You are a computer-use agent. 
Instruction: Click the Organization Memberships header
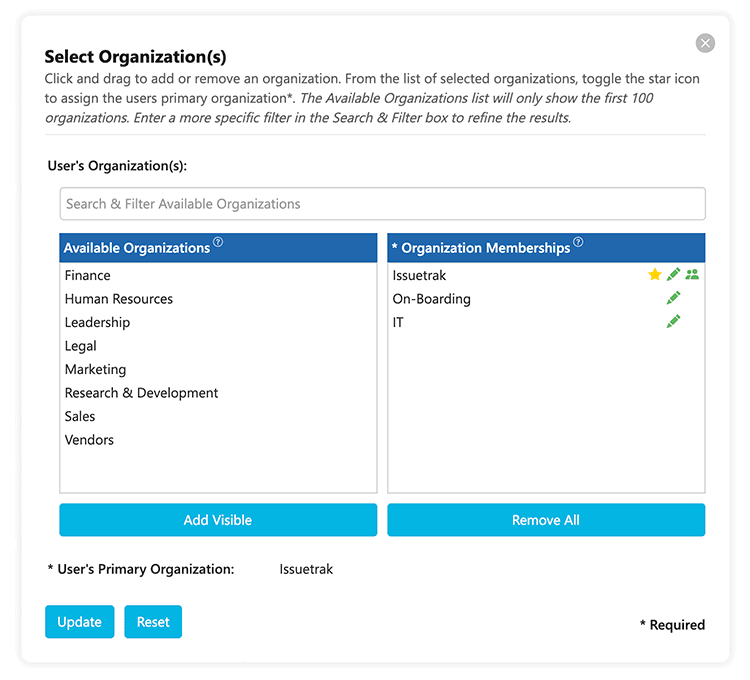click(546, 248)
